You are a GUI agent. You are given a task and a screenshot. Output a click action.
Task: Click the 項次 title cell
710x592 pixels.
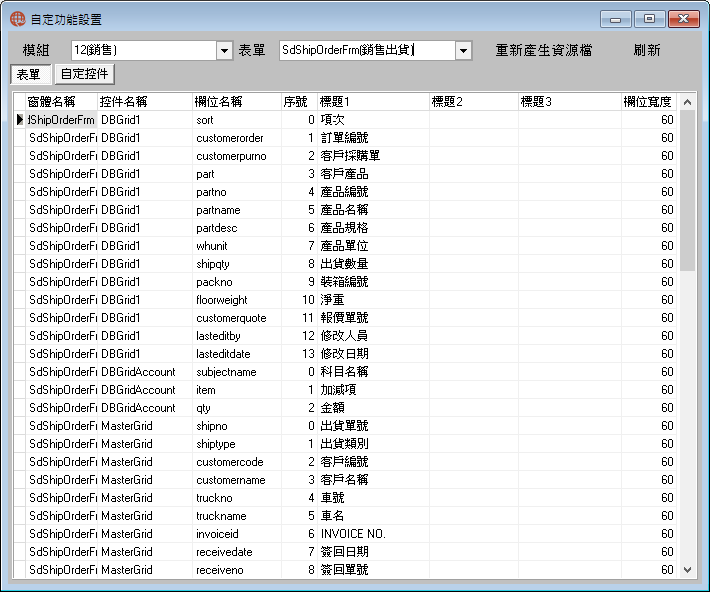pyautogui.click(x=373, y=120)
